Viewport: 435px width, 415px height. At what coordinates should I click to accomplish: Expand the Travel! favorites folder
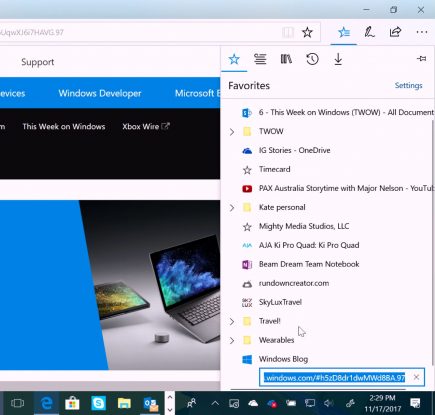coord(232,322)
